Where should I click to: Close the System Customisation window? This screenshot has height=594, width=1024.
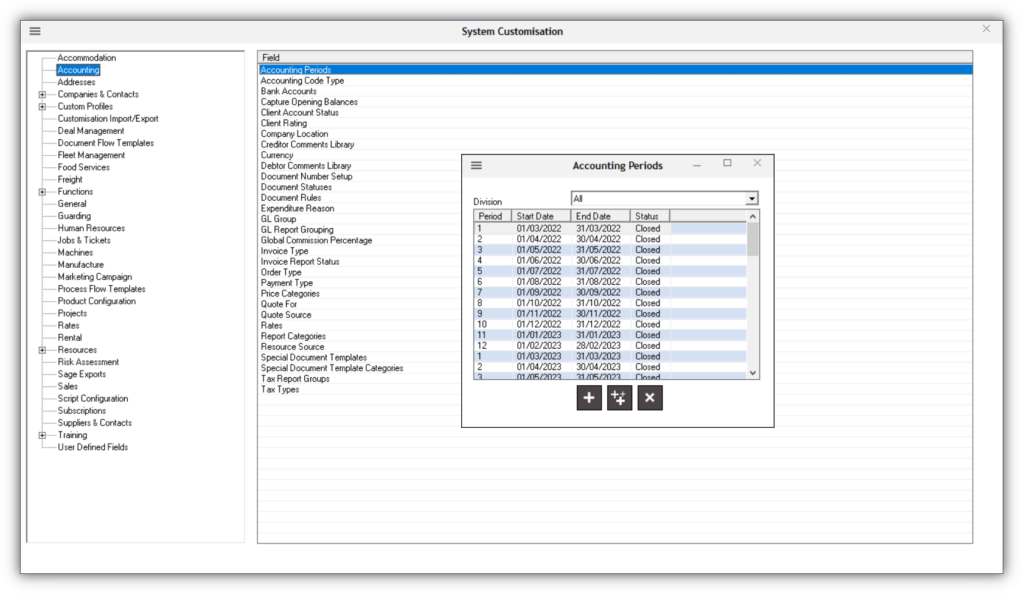[x=986, y=29]
